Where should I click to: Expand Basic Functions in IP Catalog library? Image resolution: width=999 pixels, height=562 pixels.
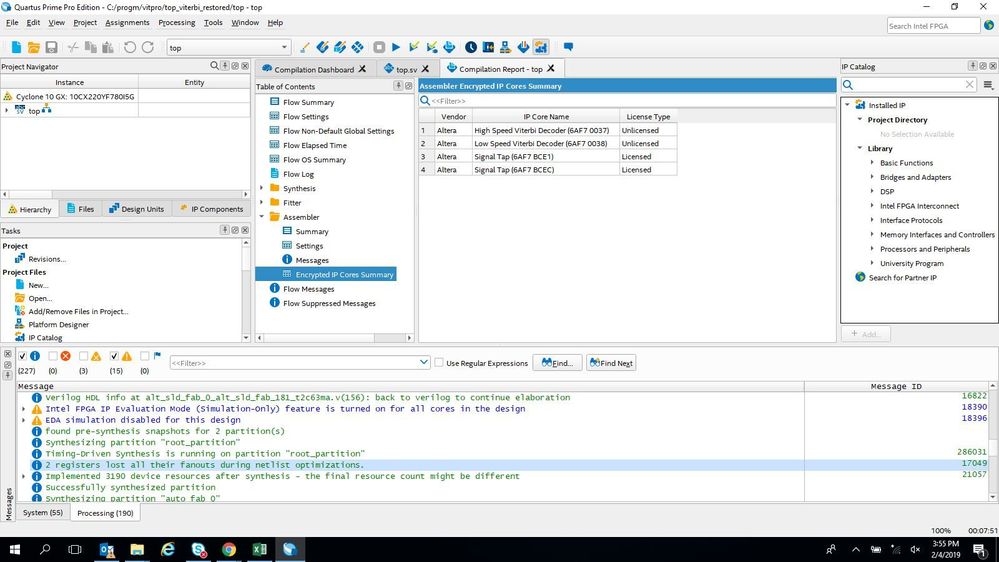(x=872, y=163)
